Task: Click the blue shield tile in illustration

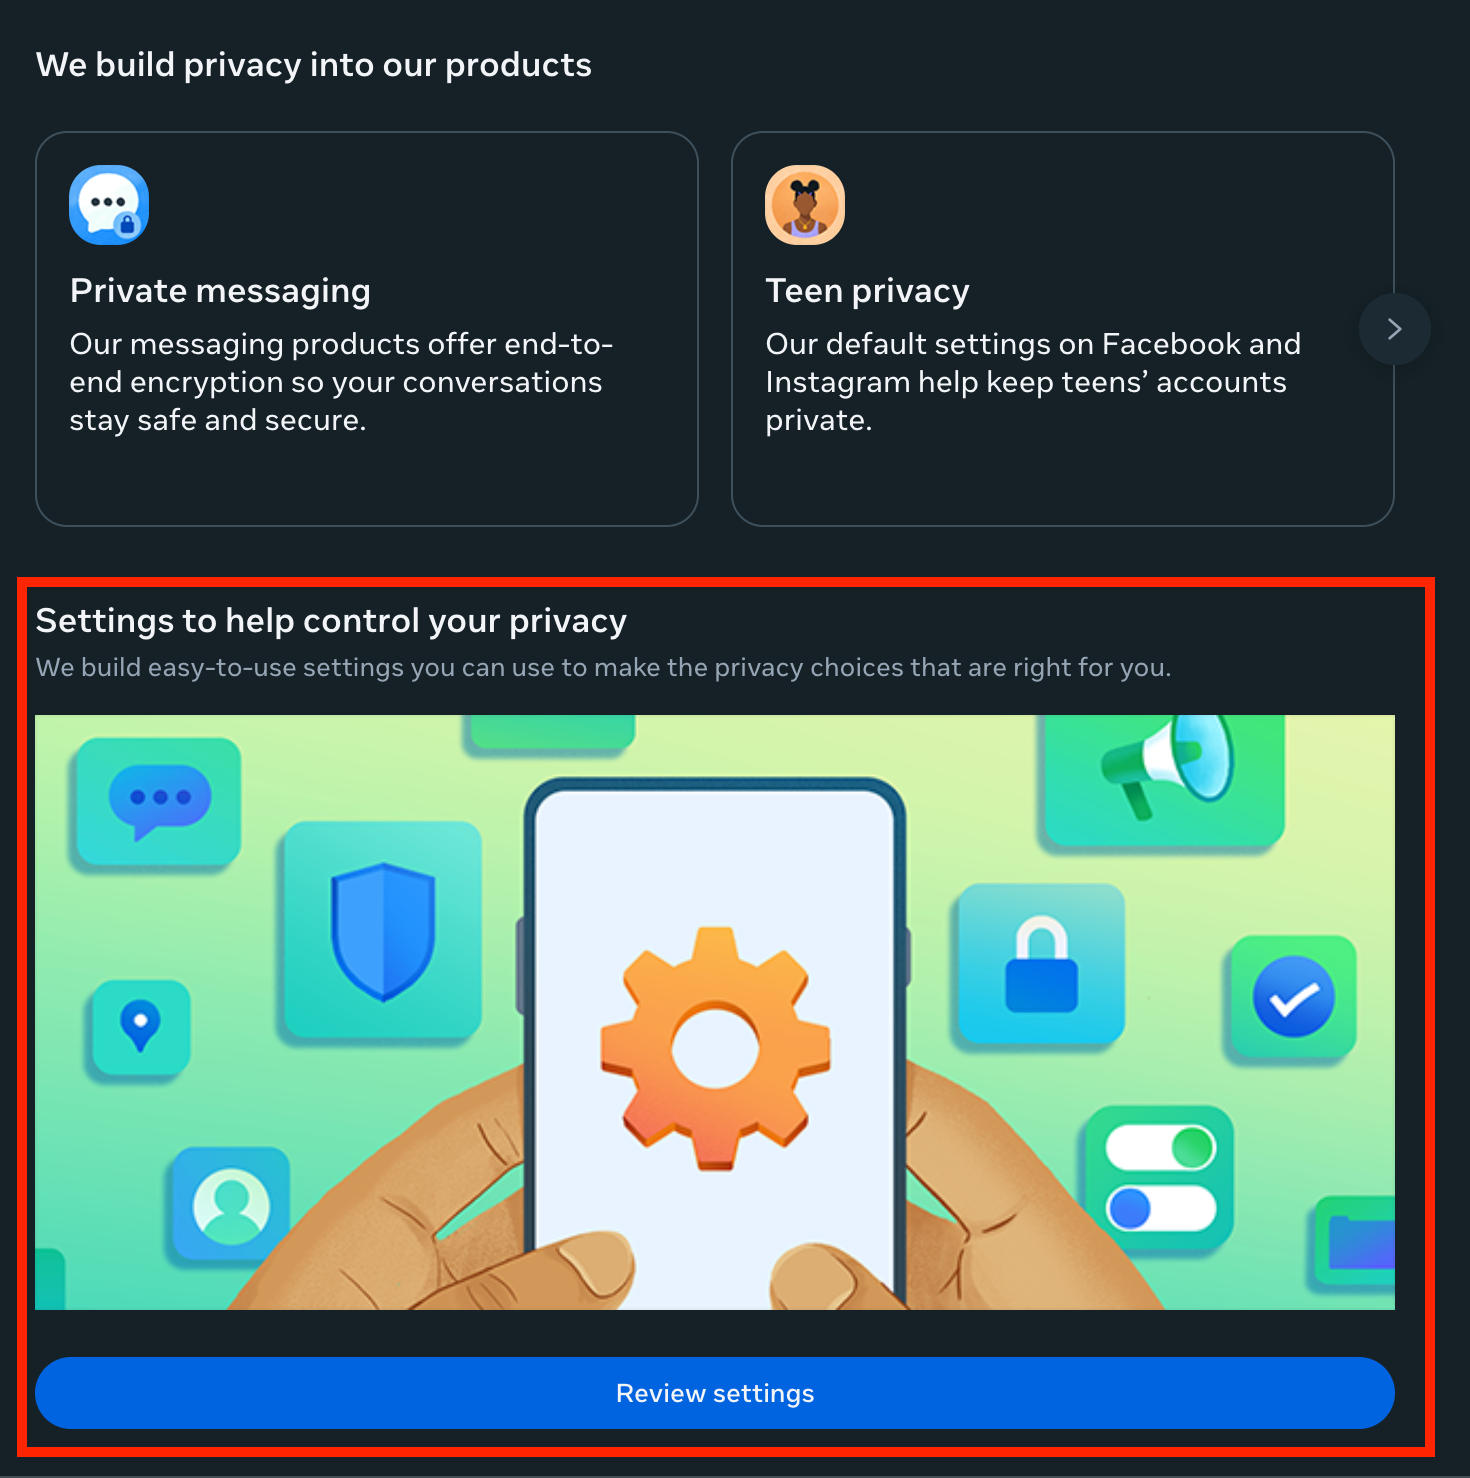Action: (383, 931)
